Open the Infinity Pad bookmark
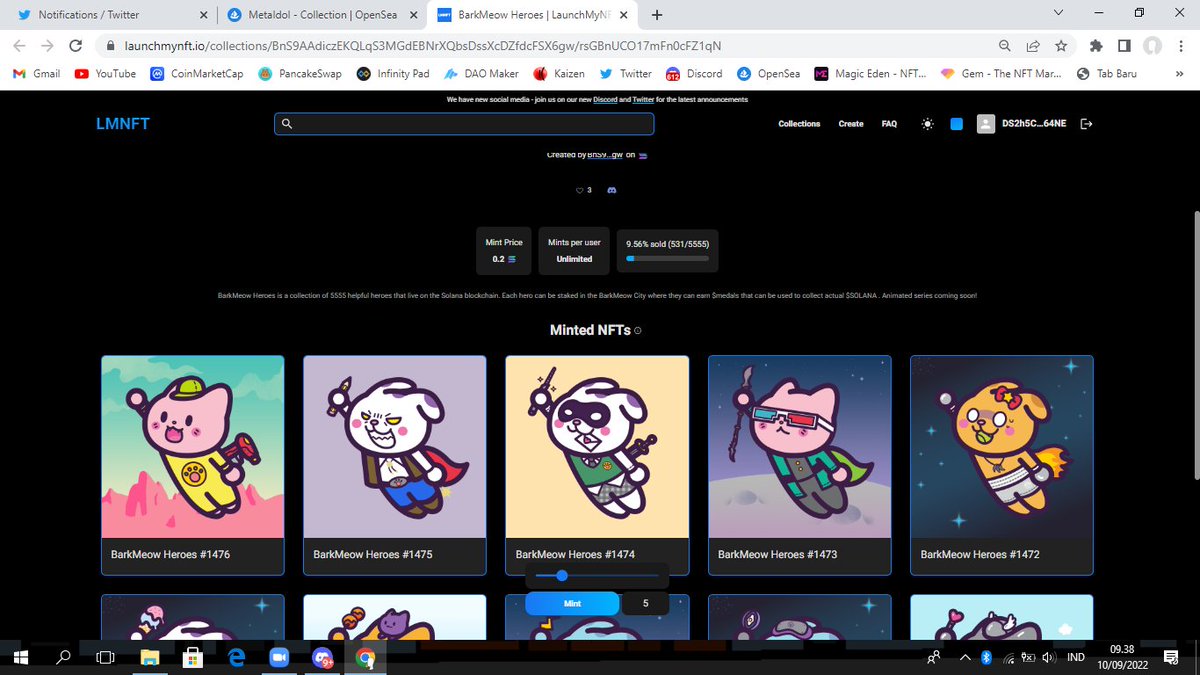Screen dimensions: 1200x675 pyautogui.click(x=393, y=73)
